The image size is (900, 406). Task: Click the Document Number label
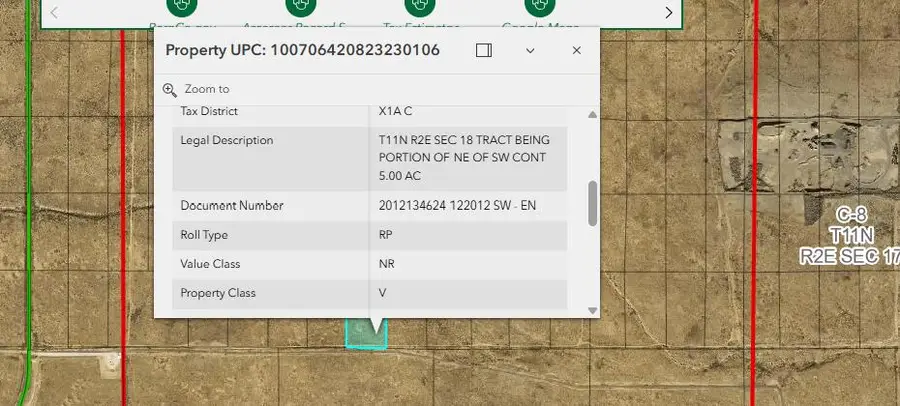coord(232,206)
